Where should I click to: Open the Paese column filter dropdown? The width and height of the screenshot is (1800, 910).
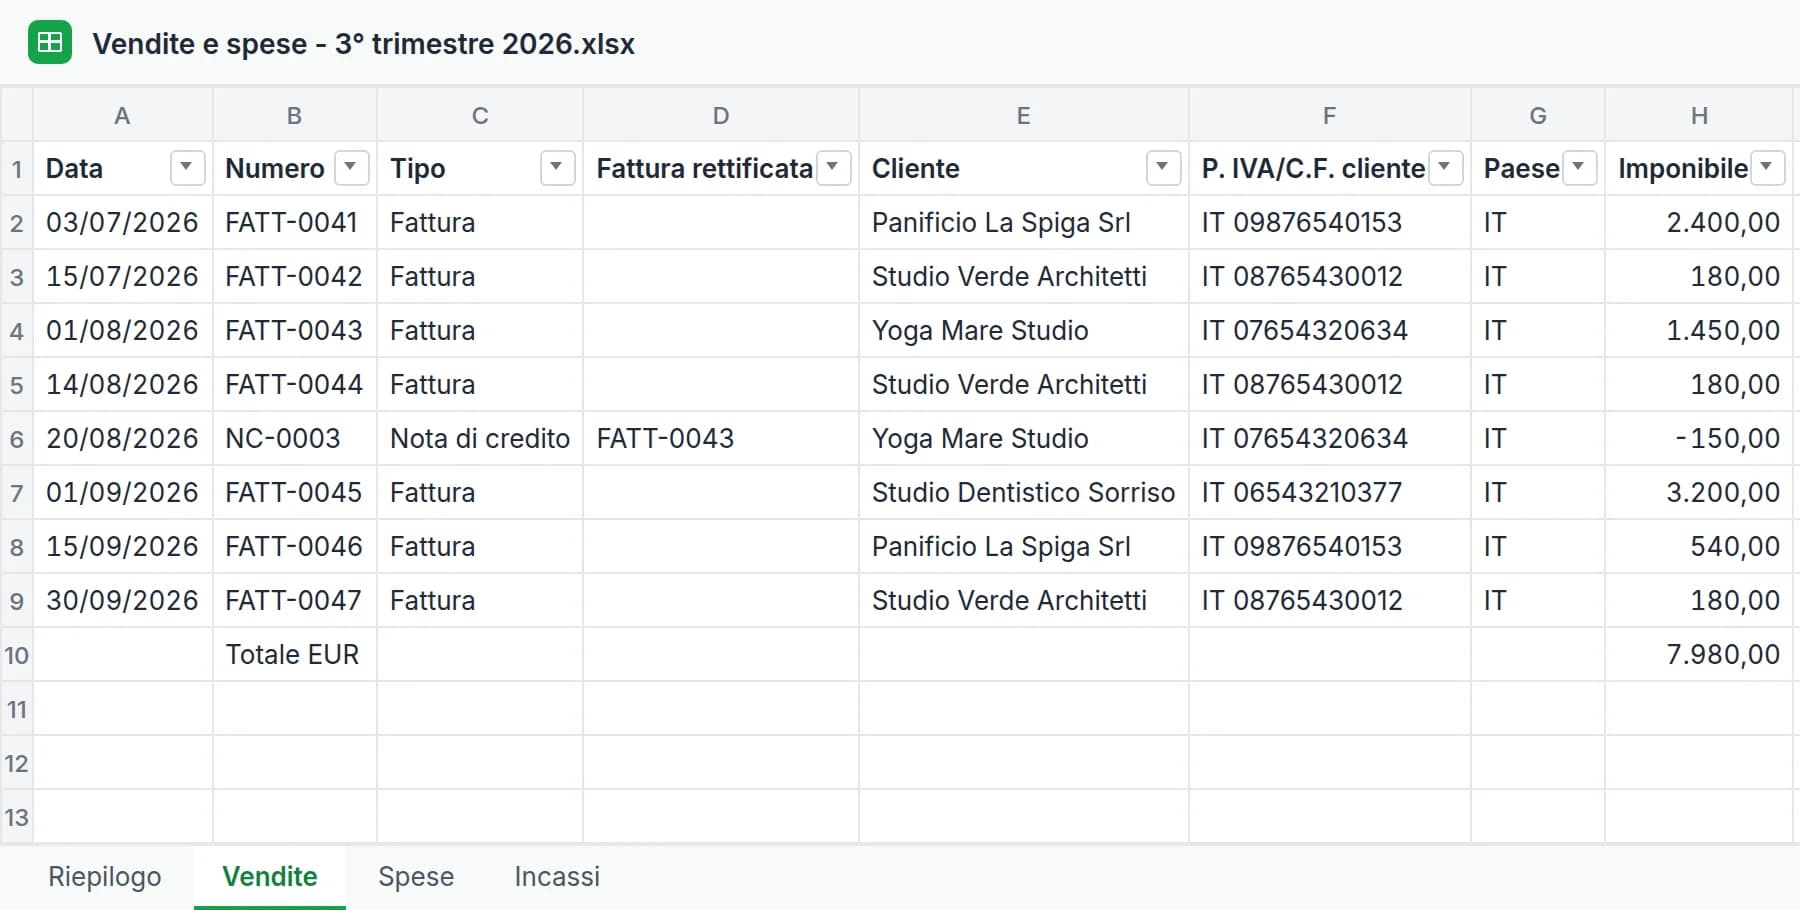(x=1579, y=167)
